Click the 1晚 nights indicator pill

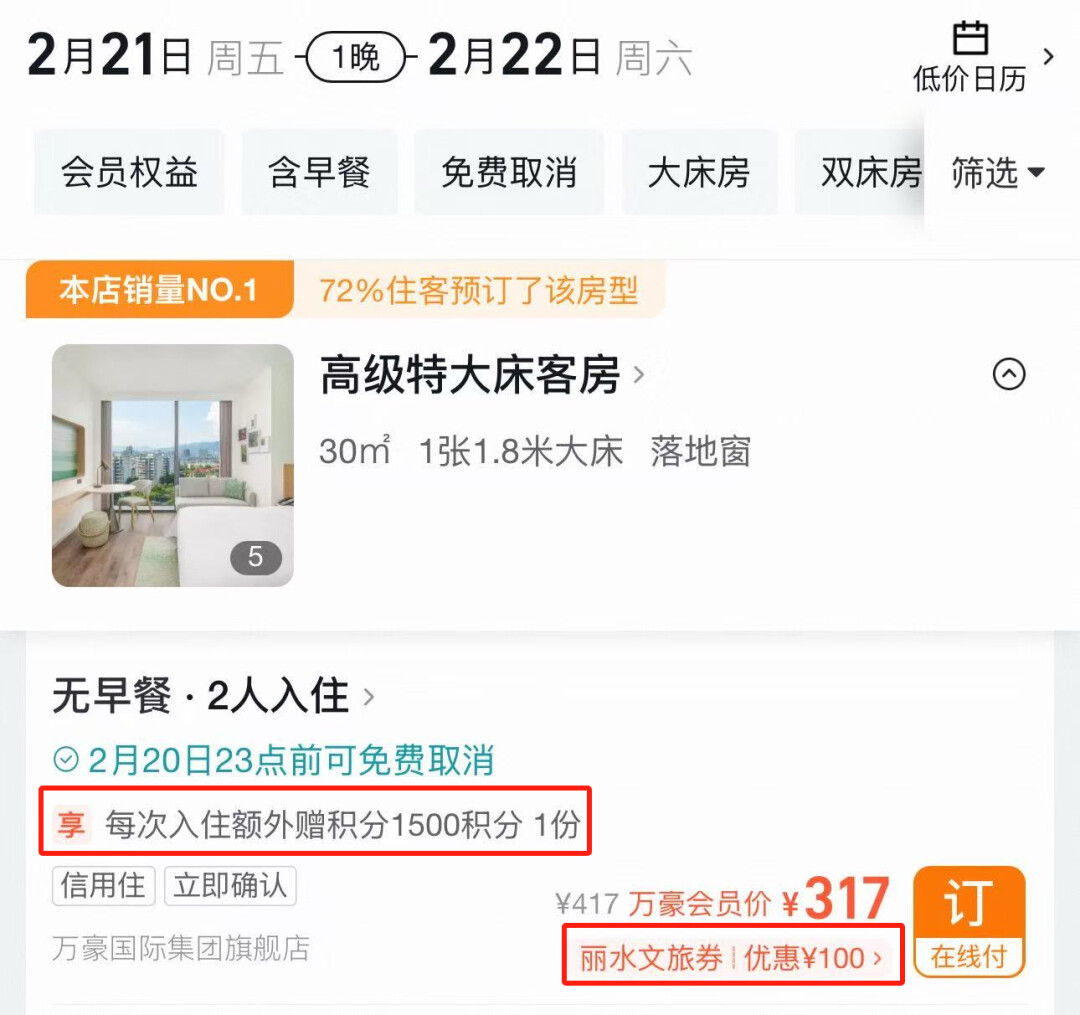355,56
